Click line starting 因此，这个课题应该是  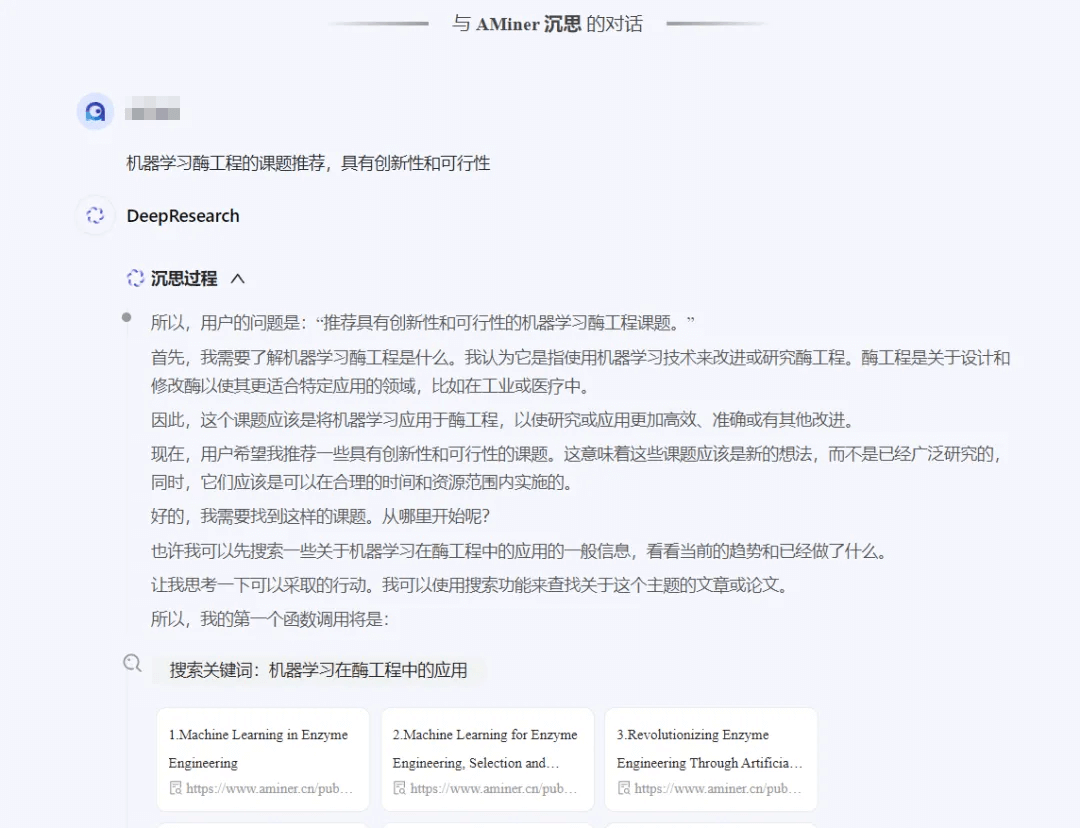pyautogui.click(x=503, y=420)
